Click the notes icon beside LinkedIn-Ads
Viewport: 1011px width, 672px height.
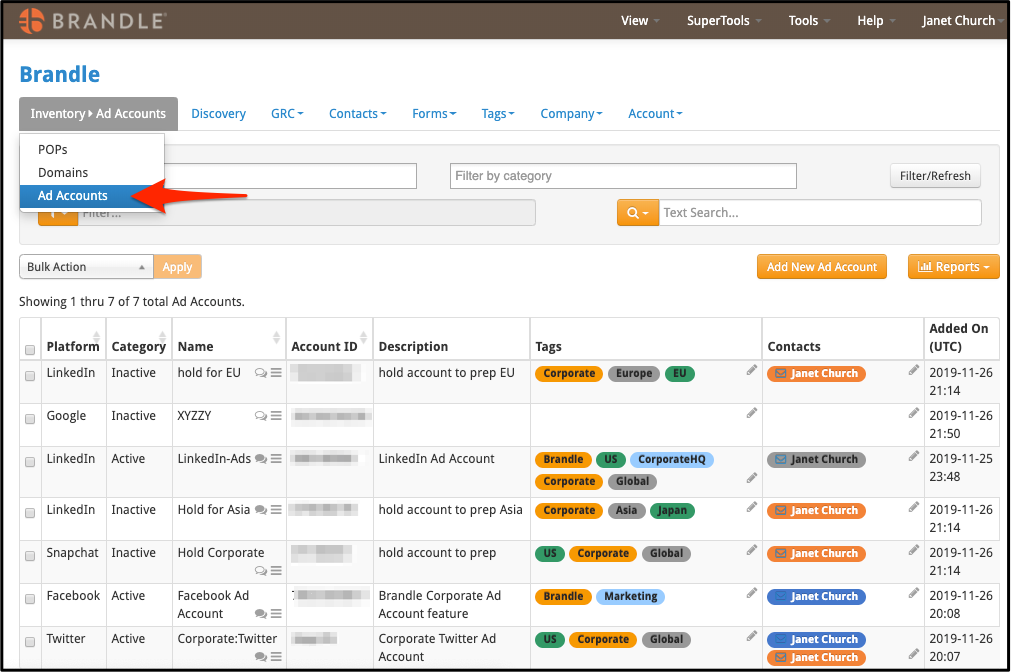click(277, 457)
